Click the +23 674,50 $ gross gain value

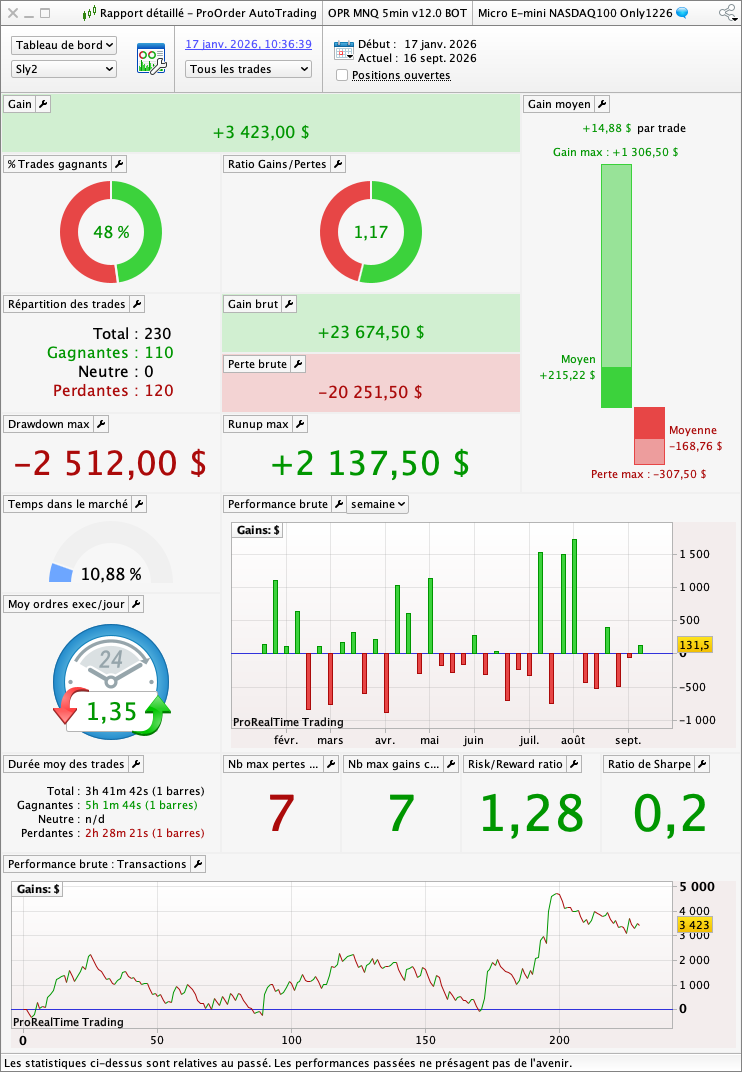(371, 332)
